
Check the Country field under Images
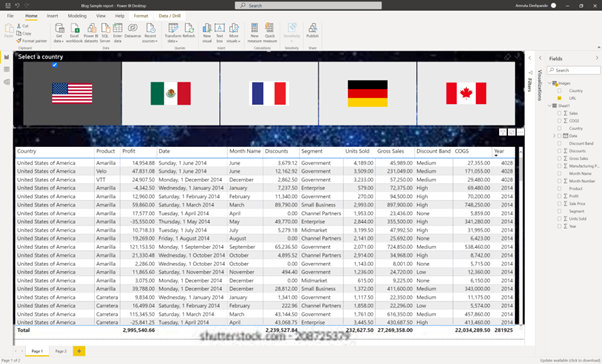(559, 91)
